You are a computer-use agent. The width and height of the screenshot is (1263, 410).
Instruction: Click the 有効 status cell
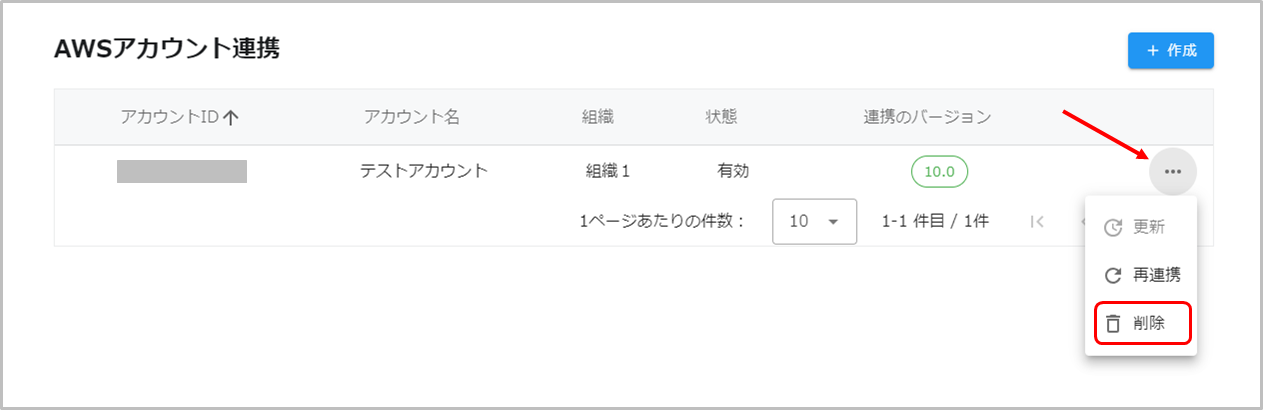733,171
